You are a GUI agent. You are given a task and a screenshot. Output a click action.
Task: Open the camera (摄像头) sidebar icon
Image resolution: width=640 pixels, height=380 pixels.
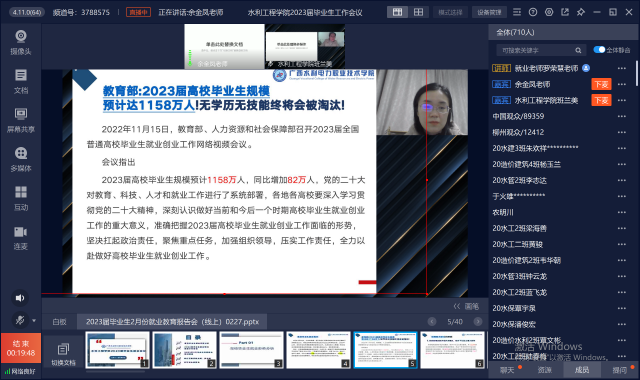(21, 42)
